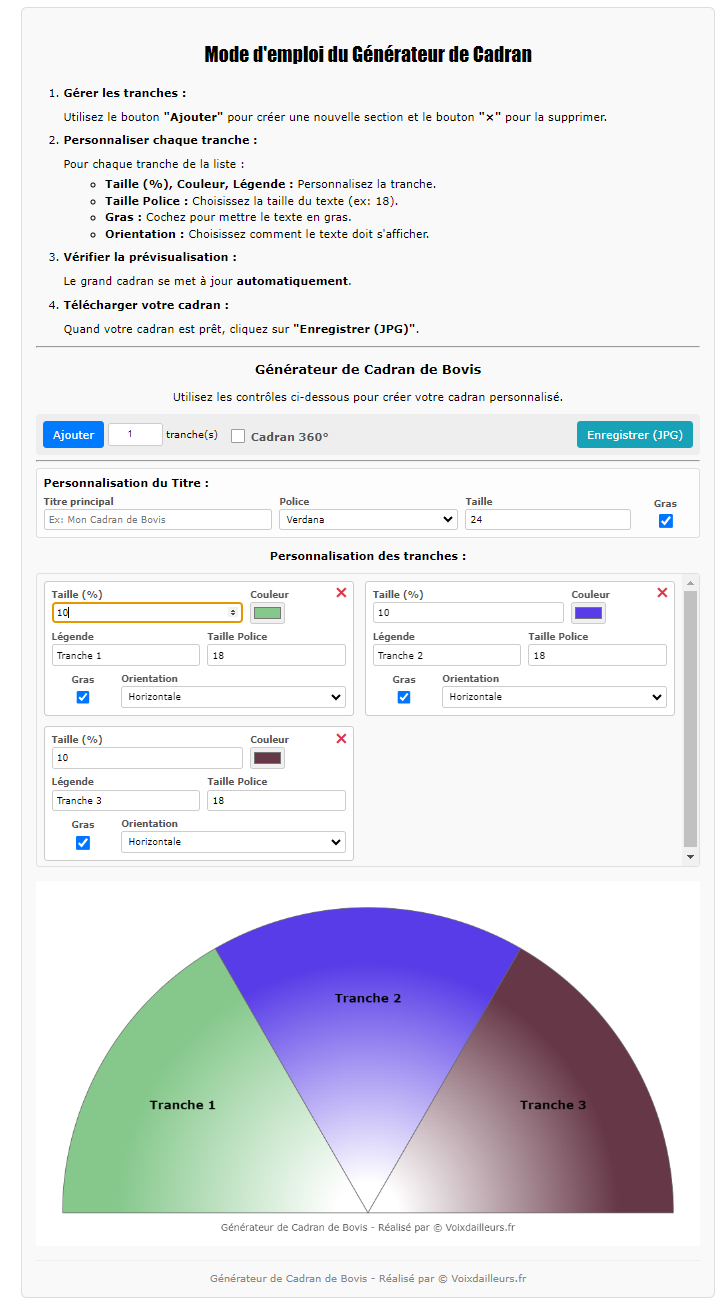Toggle Gras checkbox for Tranche 3
This screenshot has width=723, height=1305.
(83, 842)
